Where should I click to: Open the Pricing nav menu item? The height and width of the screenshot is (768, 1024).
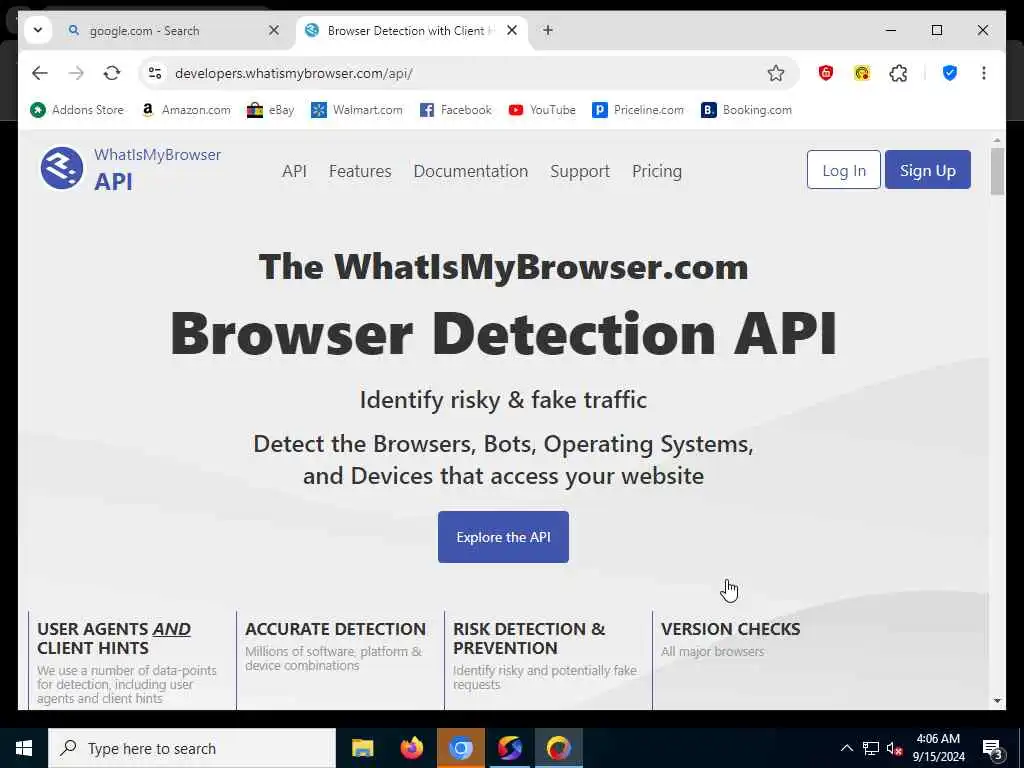pos(656,171)
